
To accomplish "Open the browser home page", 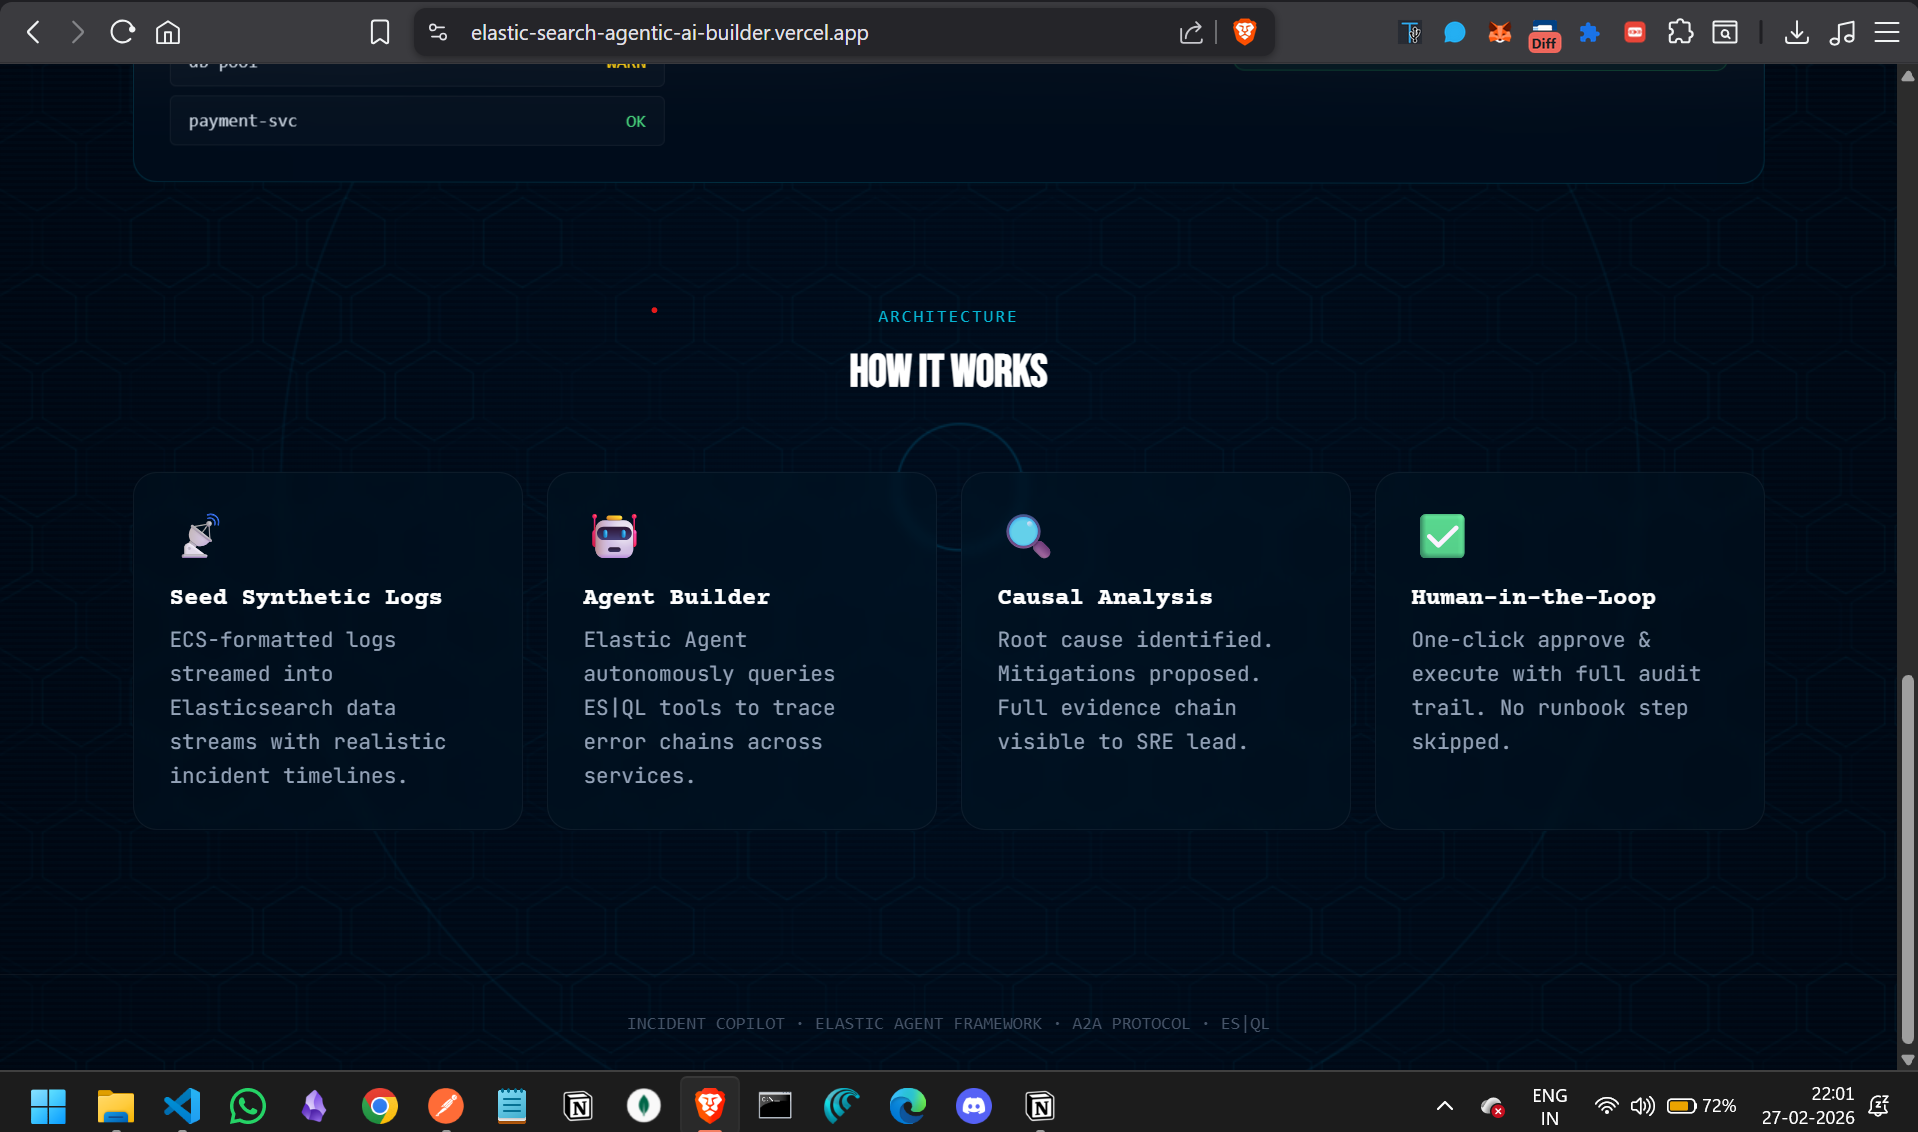I will 168,32.
